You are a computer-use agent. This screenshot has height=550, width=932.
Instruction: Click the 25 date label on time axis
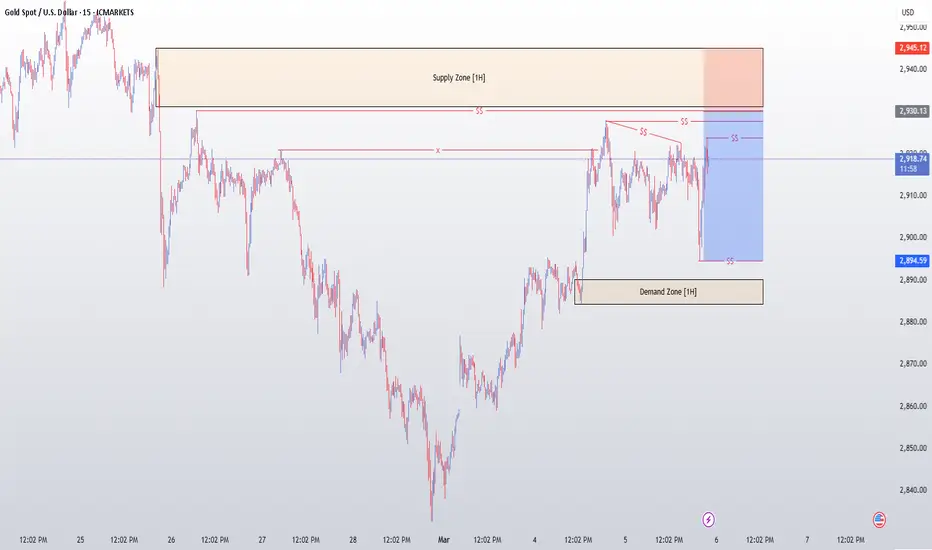(x=80, y=540)
